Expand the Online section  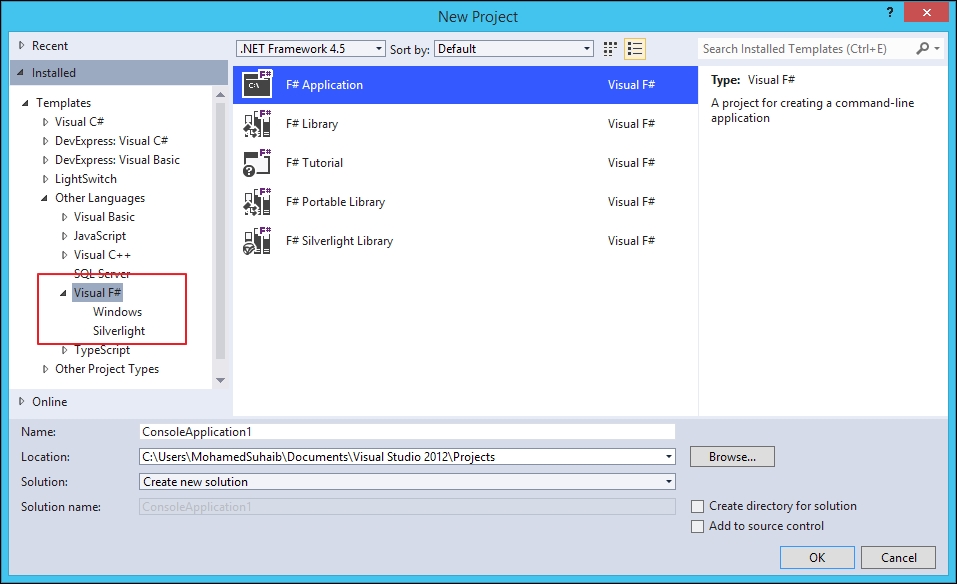21,401
